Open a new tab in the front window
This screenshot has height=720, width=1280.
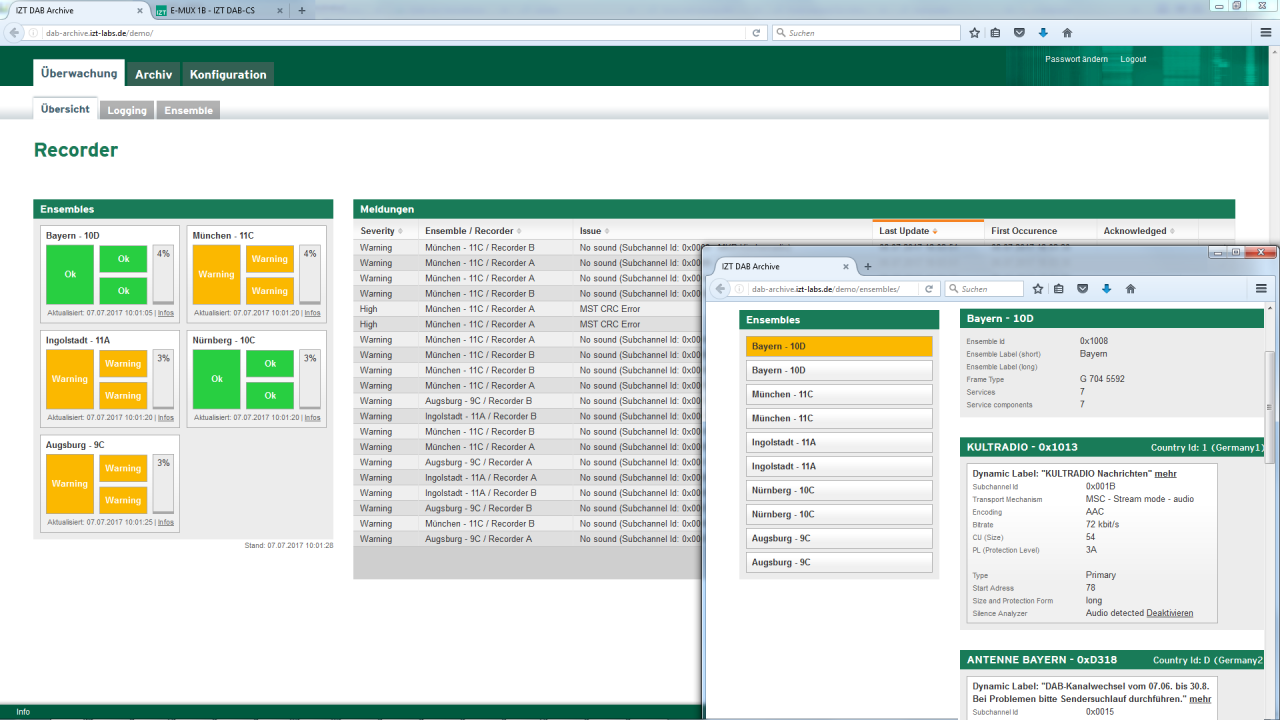[x=868, y=267]
